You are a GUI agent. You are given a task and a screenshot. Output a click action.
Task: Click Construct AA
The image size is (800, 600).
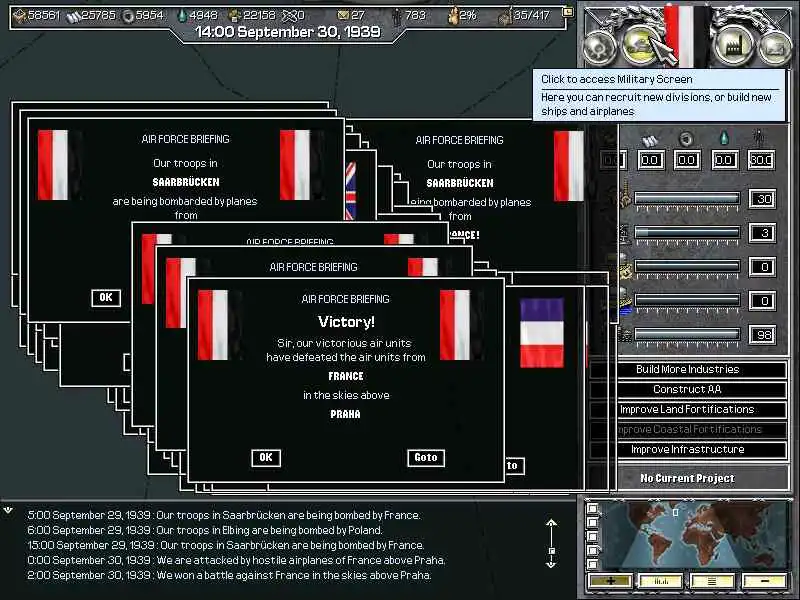(687, 389)
